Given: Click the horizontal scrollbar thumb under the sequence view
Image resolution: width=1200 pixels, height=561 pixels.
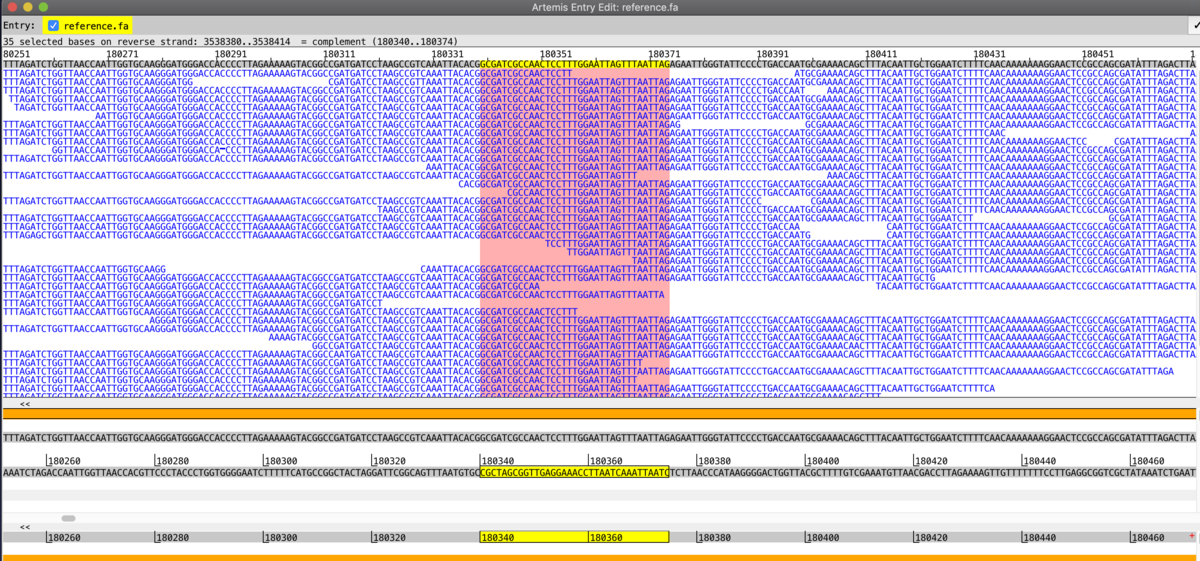Looking at the screenshot, I should (x=68, y=518).
